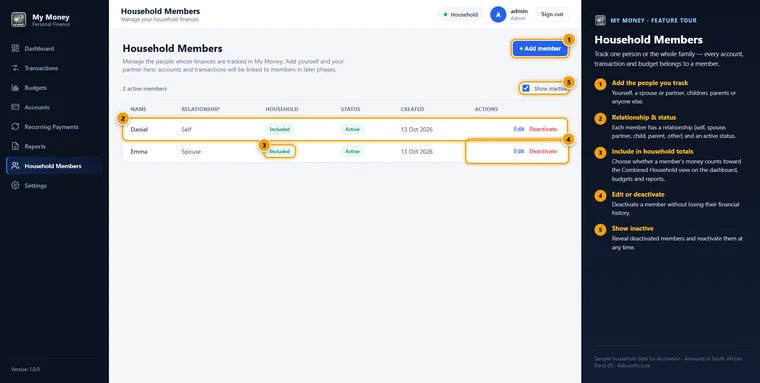Click the Household scope pill in header
760x383 pixels.
[460, 15]
